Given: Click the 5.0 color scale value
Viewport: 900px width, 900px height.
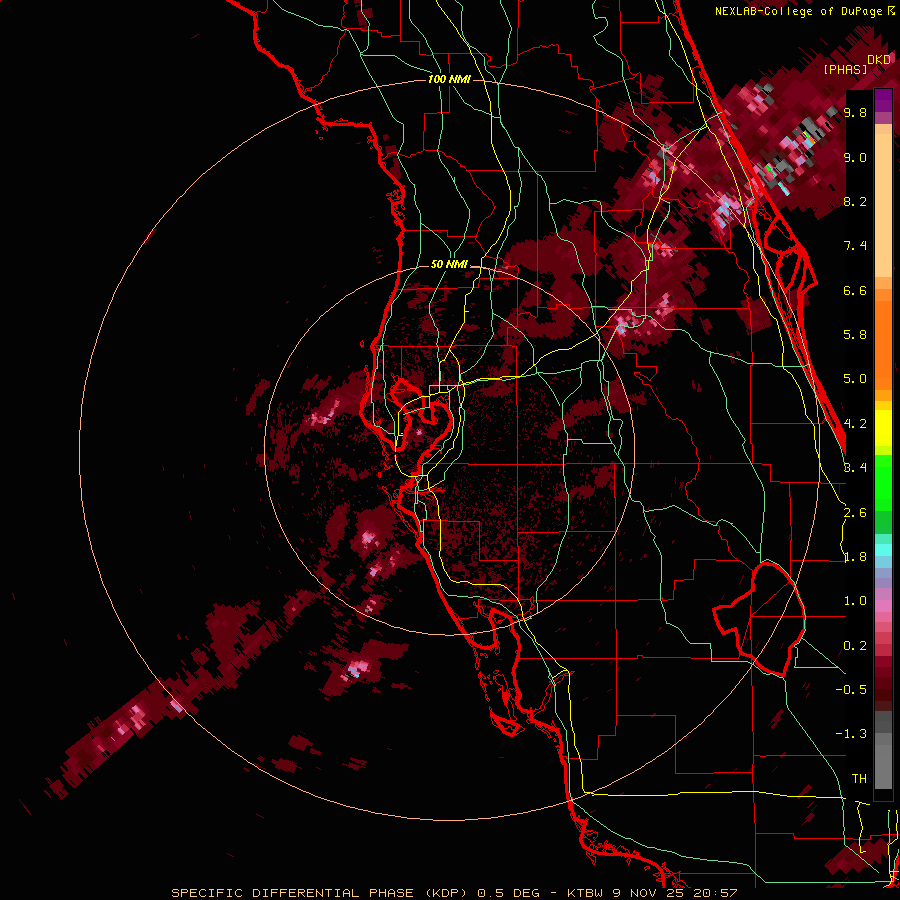Looking at the screenshot, I should tap(855, 379).
